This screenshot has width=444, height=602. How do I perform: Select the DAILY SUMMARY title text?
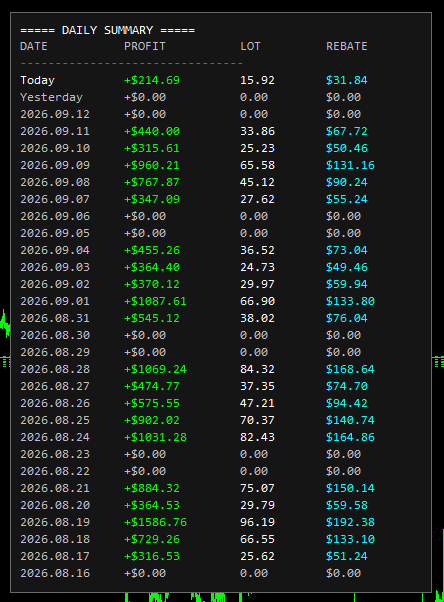tap(108, 30)
